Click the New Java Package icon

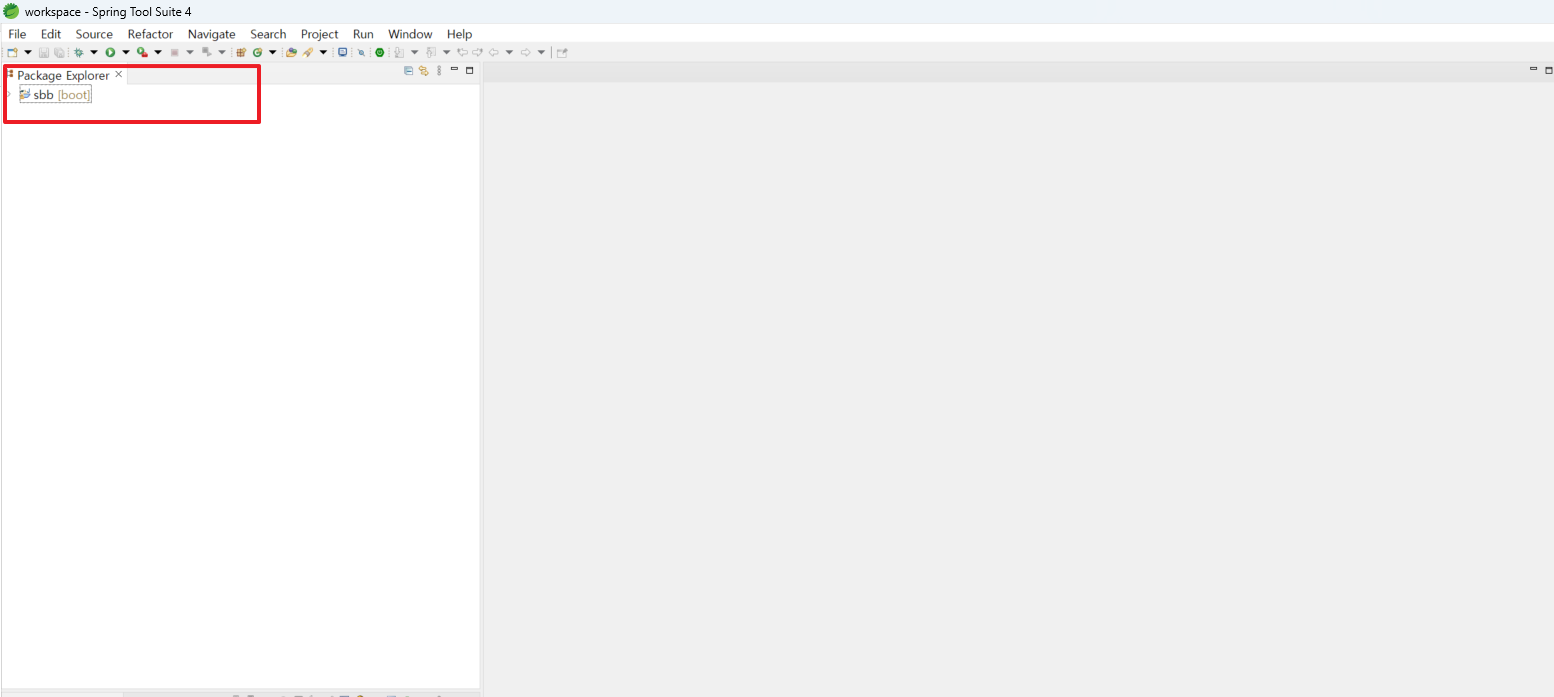[241, 52]
